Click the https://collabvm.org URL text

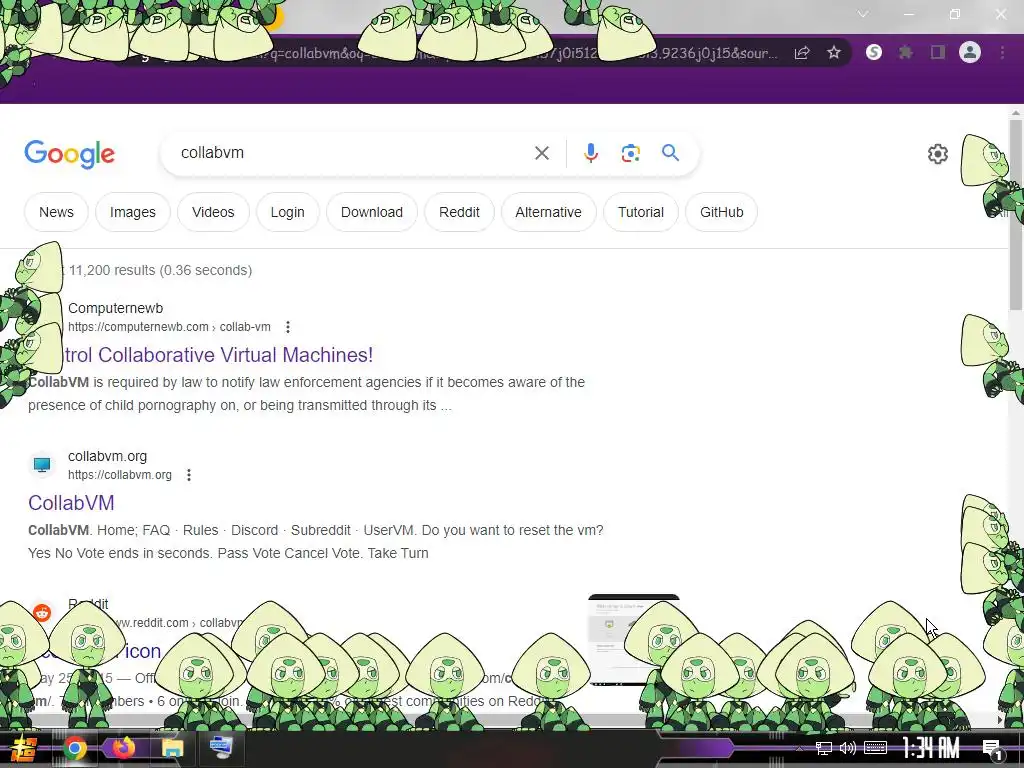[120, 475]
